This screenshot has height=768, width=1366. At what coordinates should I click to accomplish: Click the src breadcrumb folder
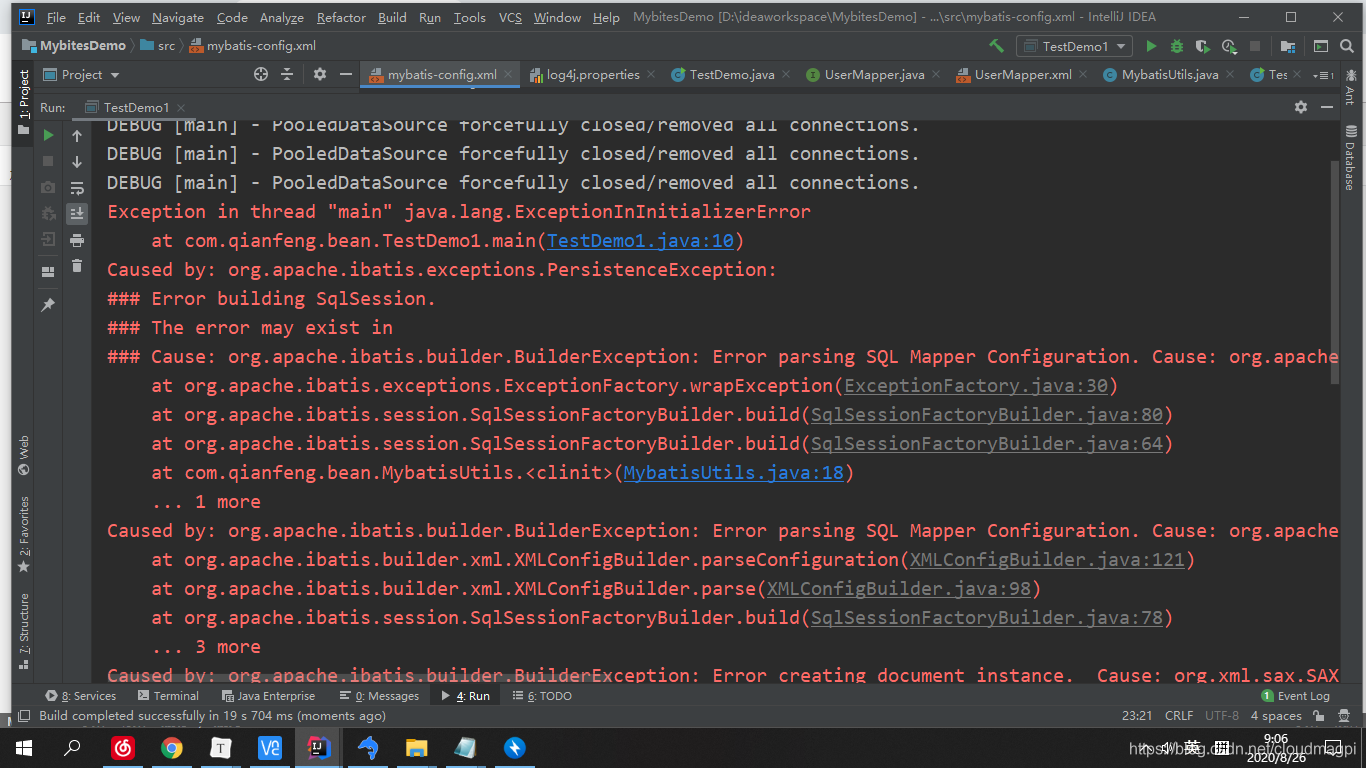coord(158,45)
